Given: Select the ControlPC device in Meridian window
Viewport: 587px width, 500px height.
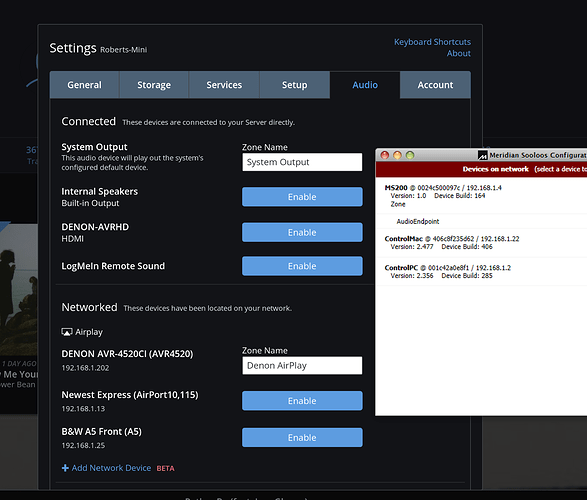Looking at the screenshot, I should tap(481, 272).
